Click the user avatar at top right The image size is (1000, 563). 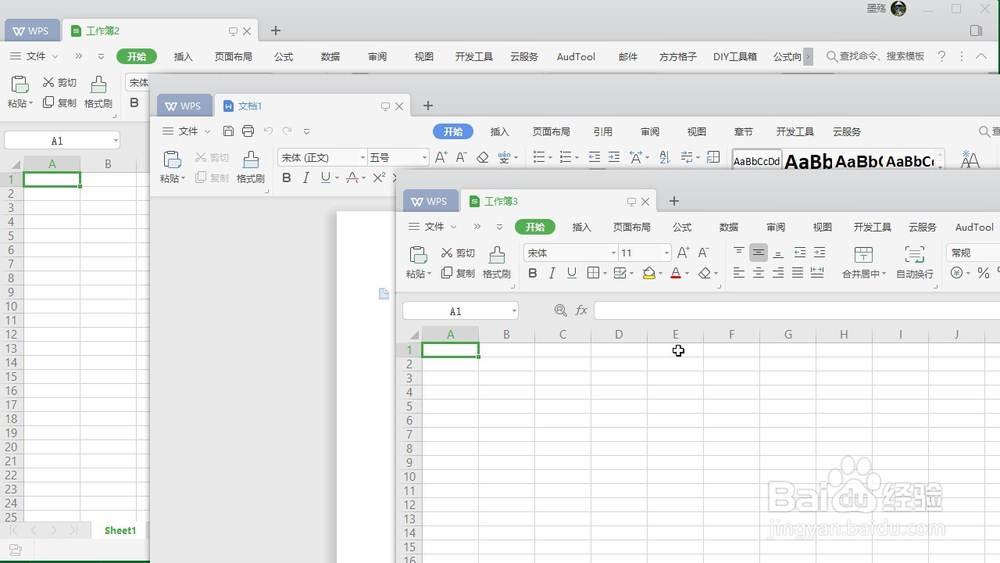(899, 8)
